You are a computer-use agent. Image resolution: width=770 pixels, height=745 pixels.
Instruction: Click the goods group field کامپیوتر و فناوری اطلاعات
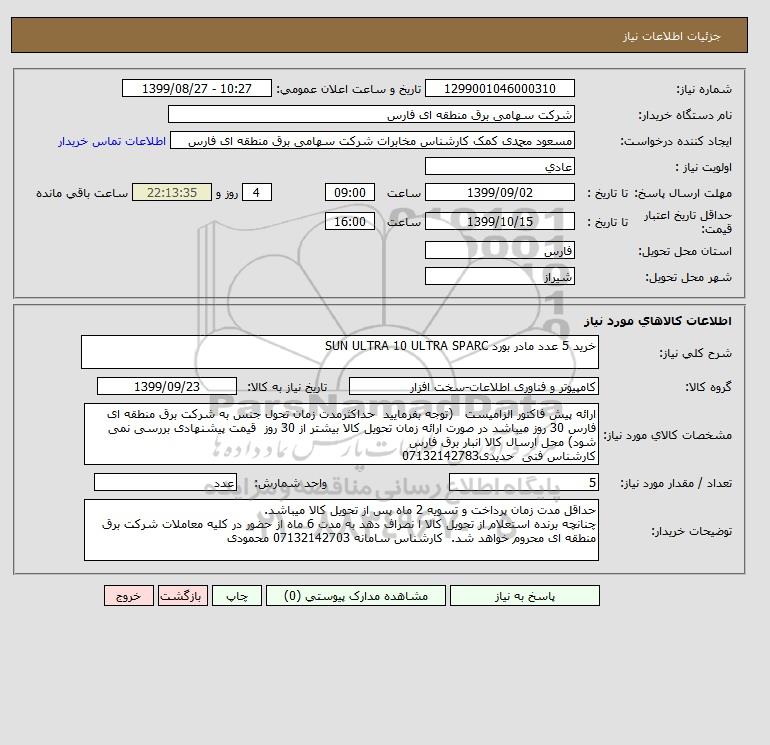[473, 386]
